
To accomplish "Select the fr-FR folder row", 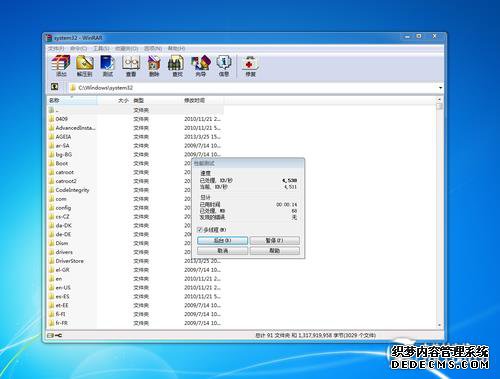I will coord(135,323).
